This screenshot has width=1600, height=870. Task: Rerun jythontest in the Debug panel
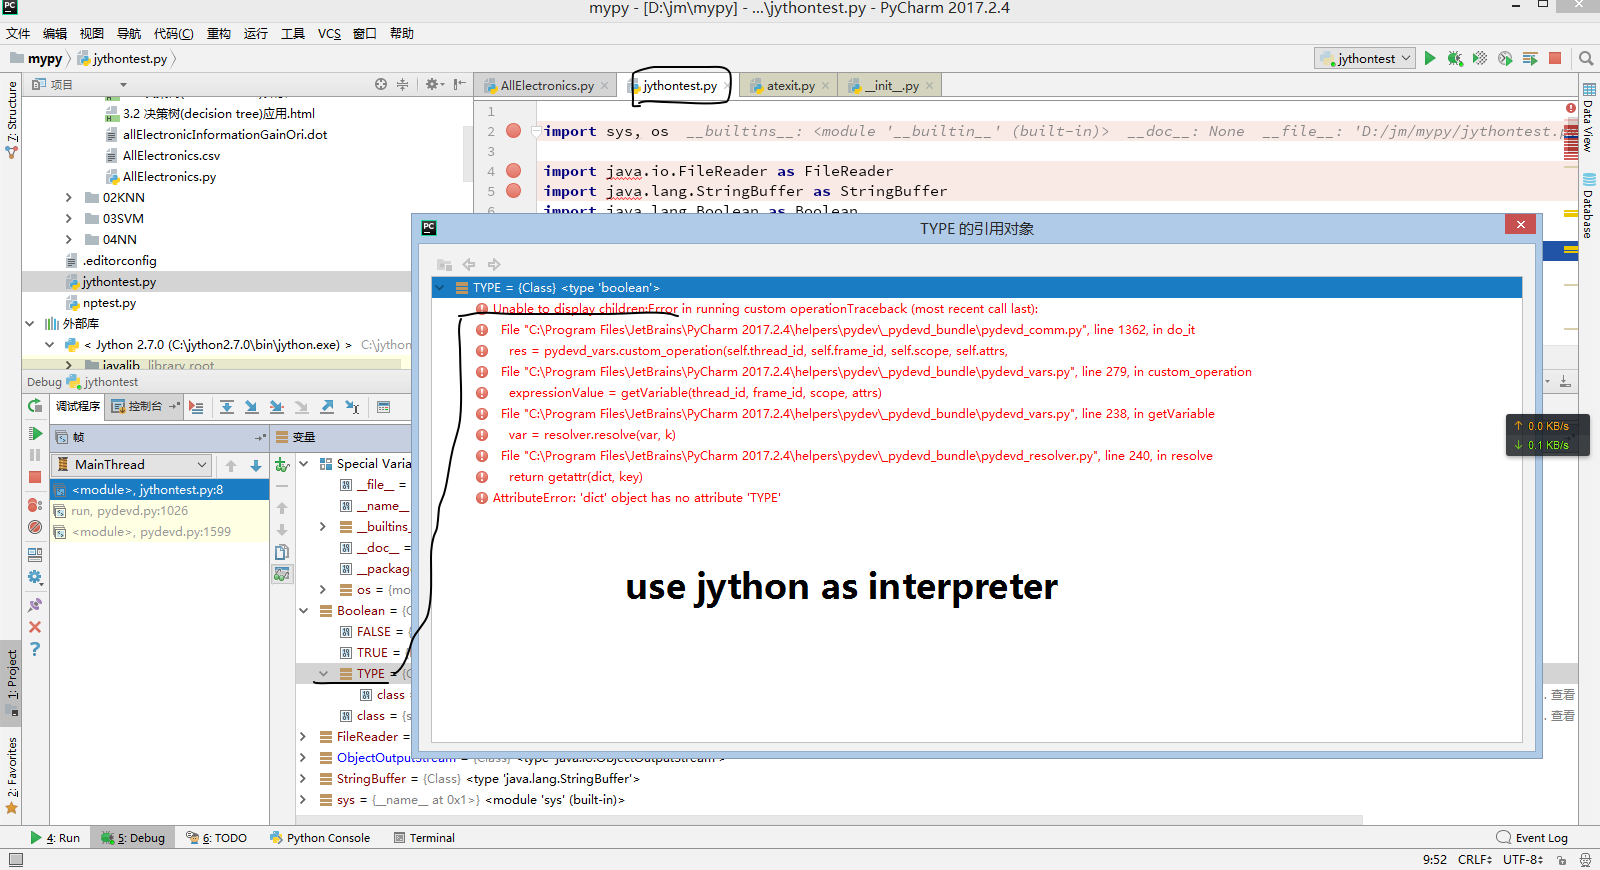[x=35, y=406]
